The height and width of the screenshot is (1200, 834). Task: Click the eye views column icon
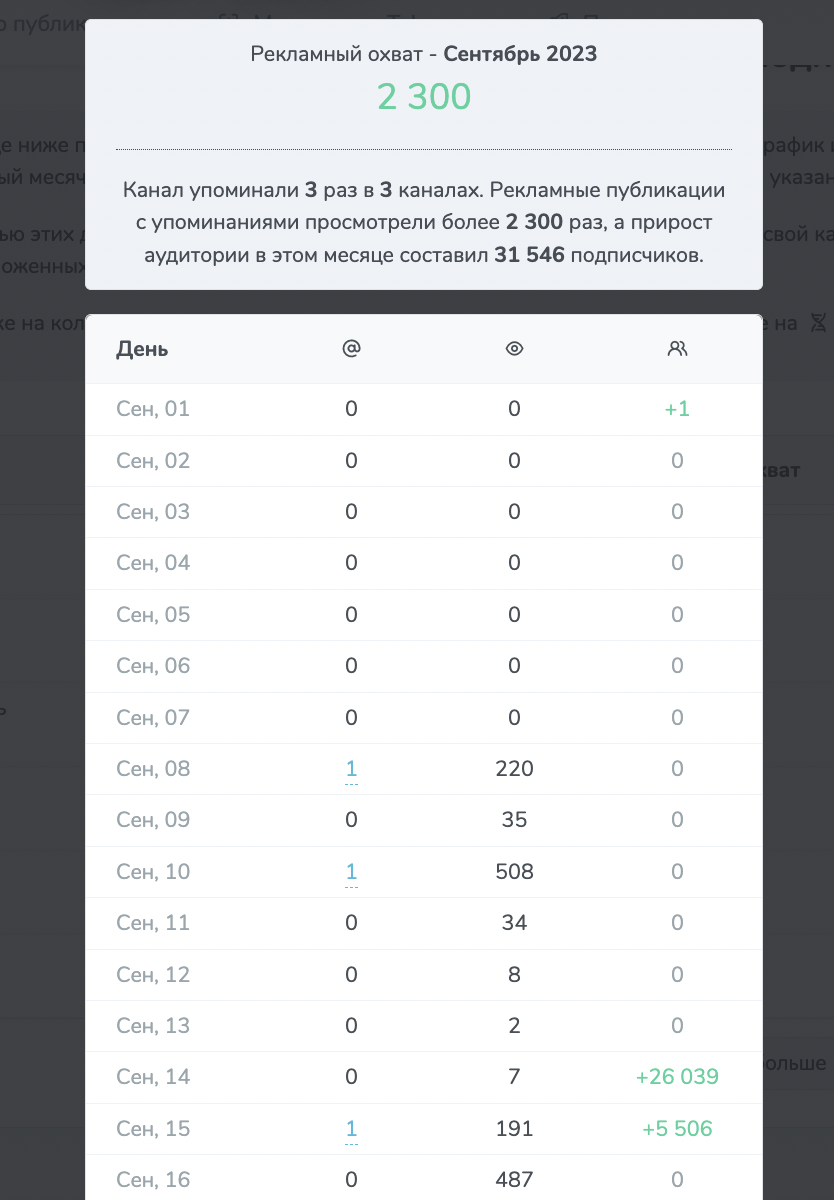[x=515, y=349]
